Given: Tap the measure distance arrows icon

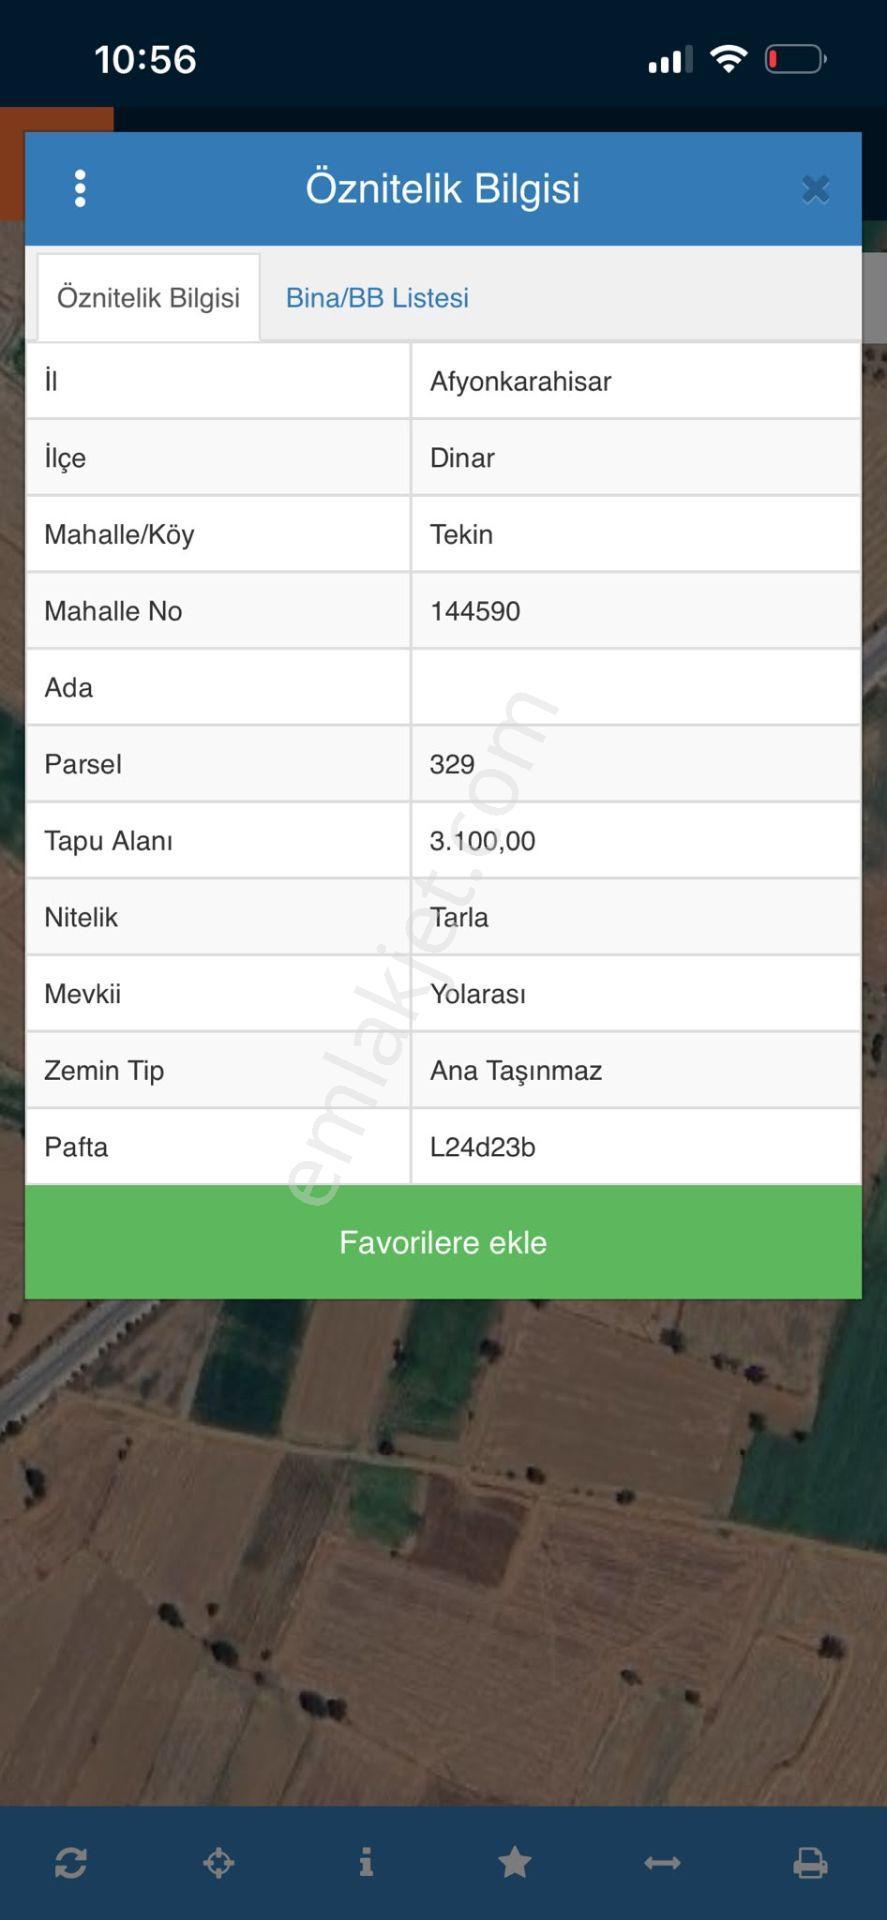Looking at the screenshot, I should [x=662, y=1862].
